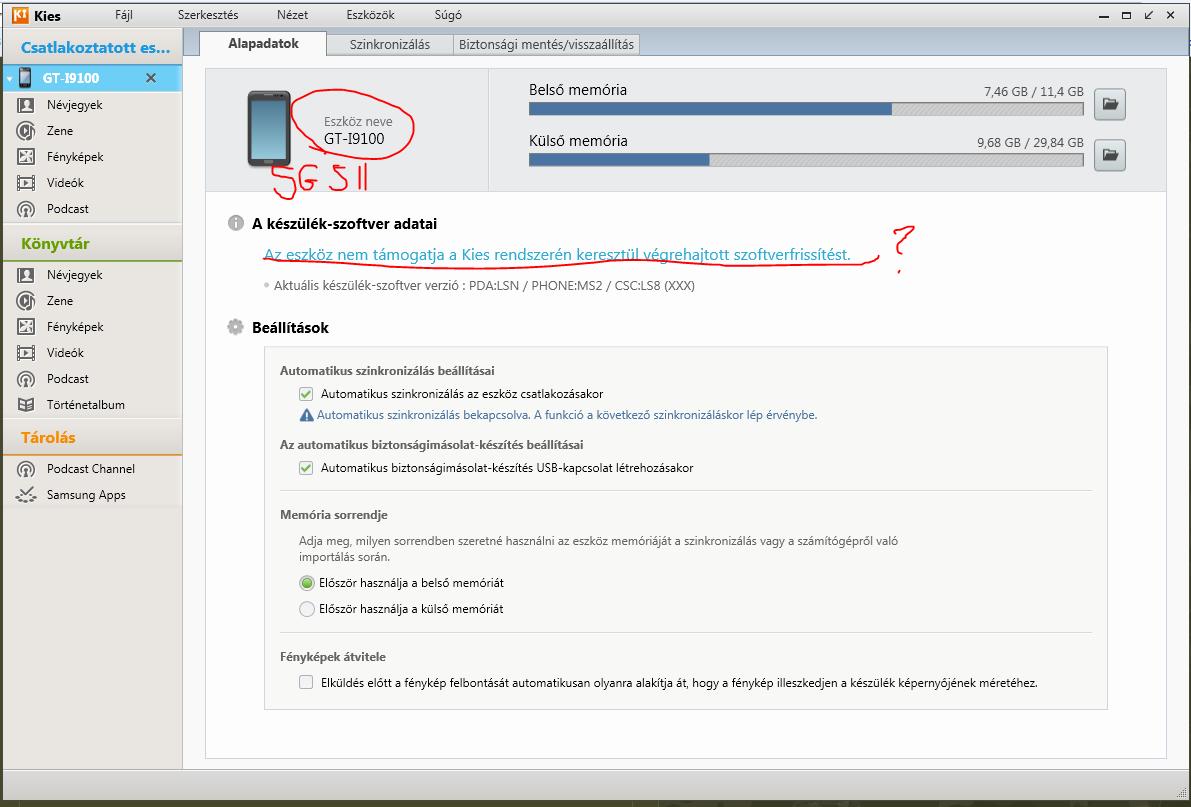1191x807 pixels.
Task: Click the phone image next to device name
Action: [269, 128]
